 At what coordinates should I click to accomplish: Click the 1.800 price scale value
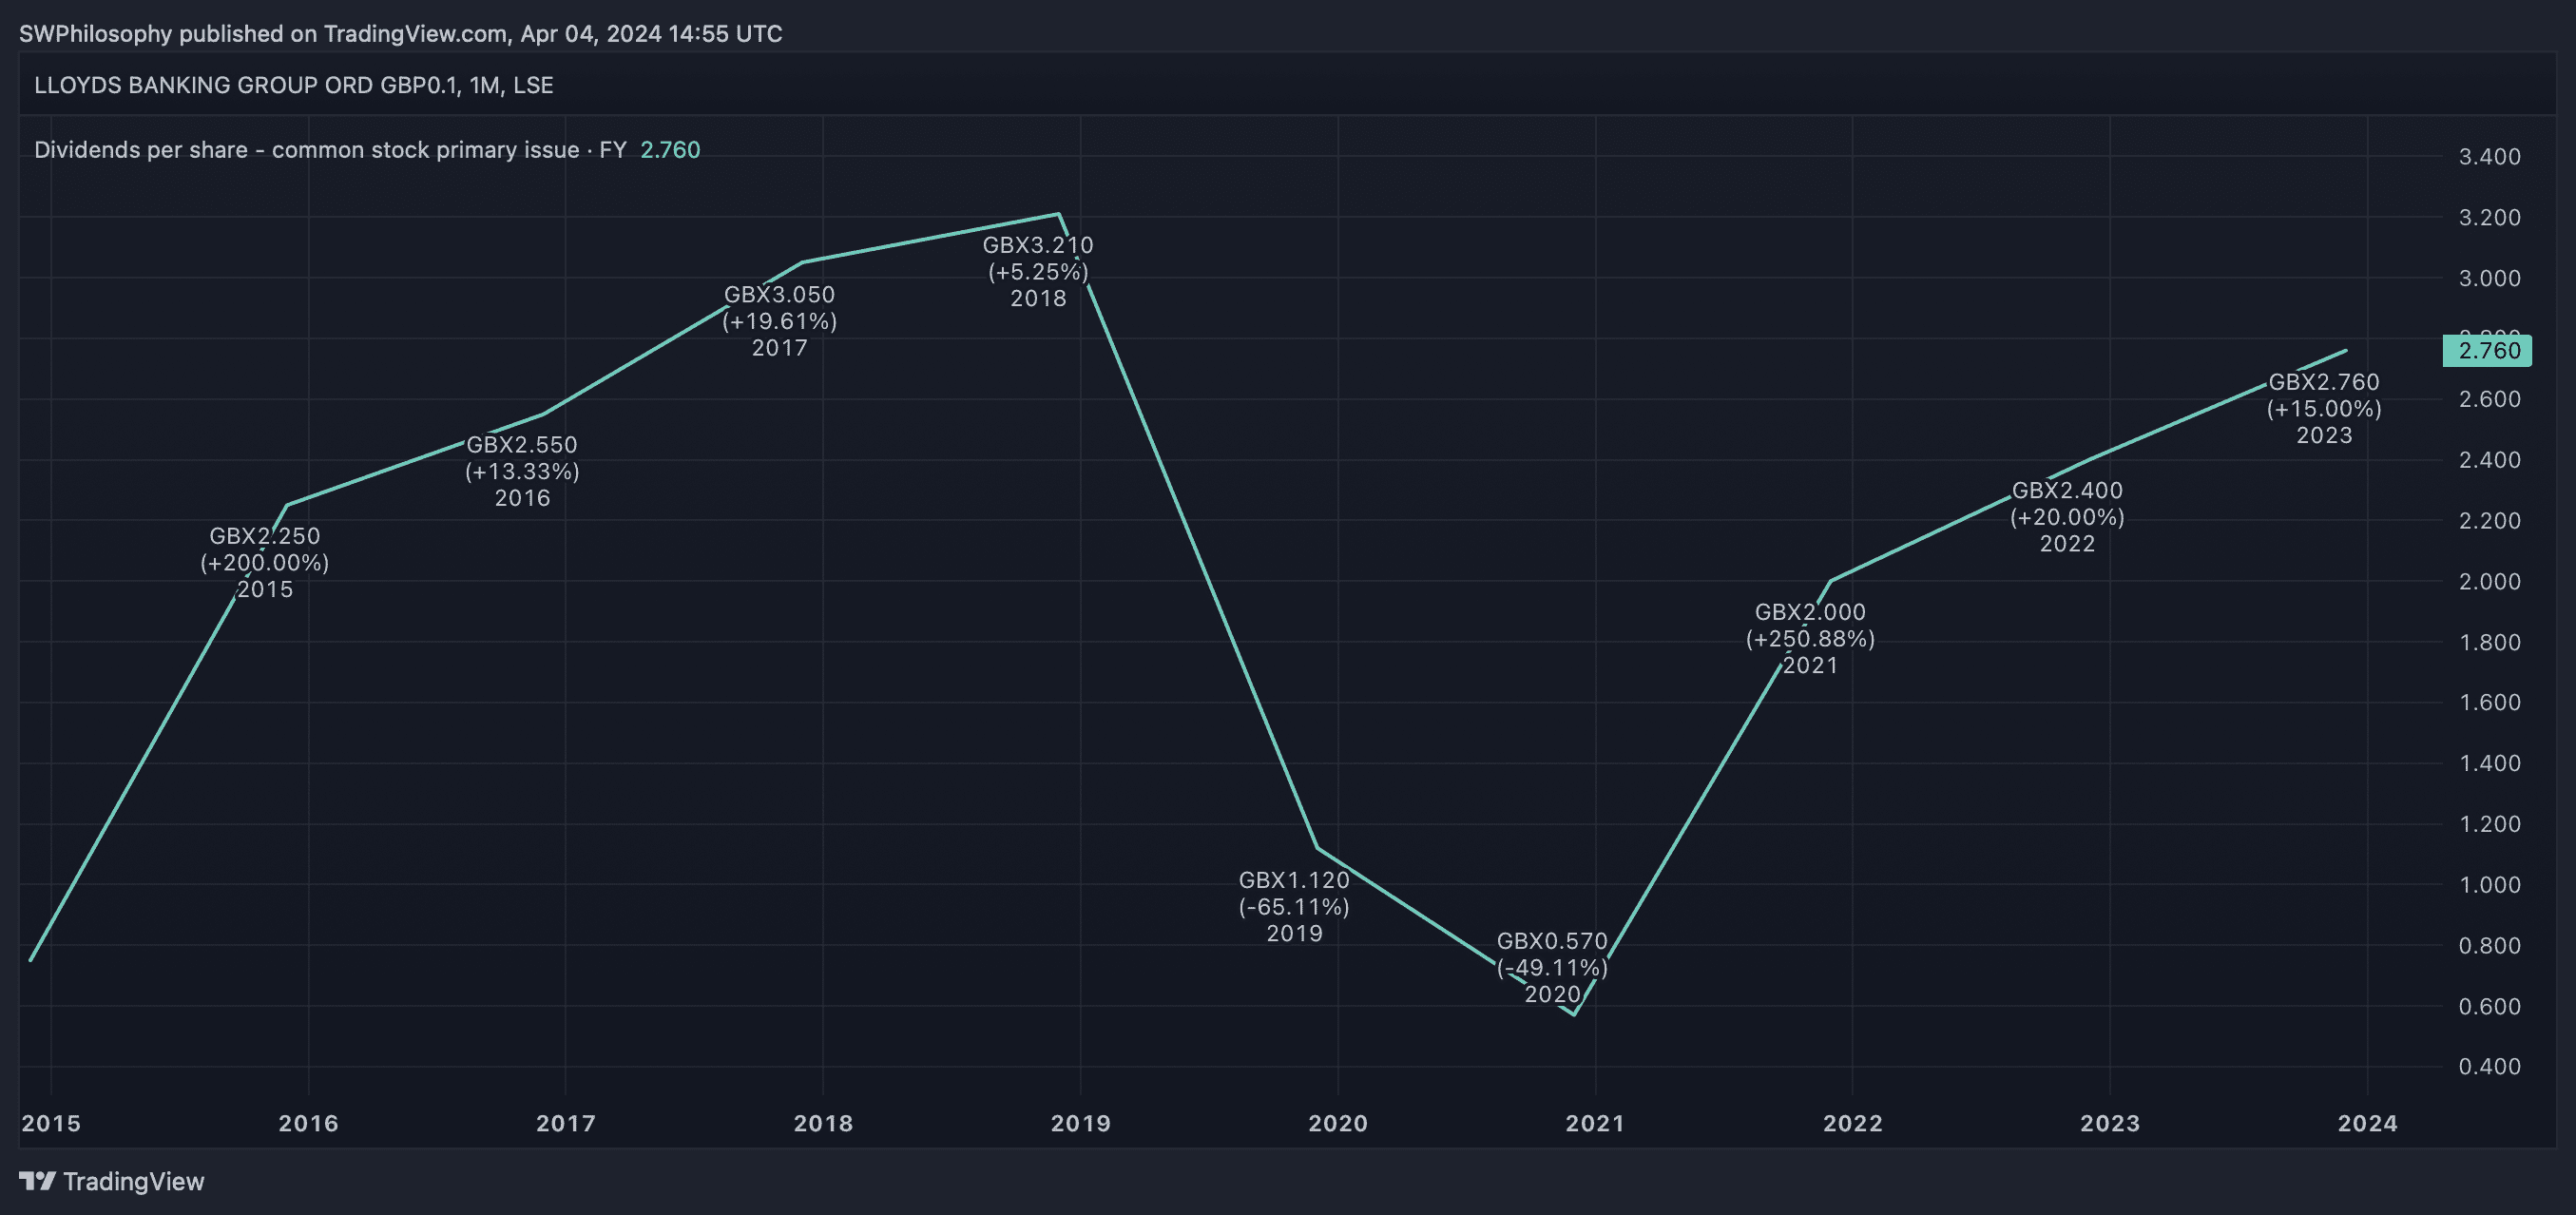[2490, 642]
